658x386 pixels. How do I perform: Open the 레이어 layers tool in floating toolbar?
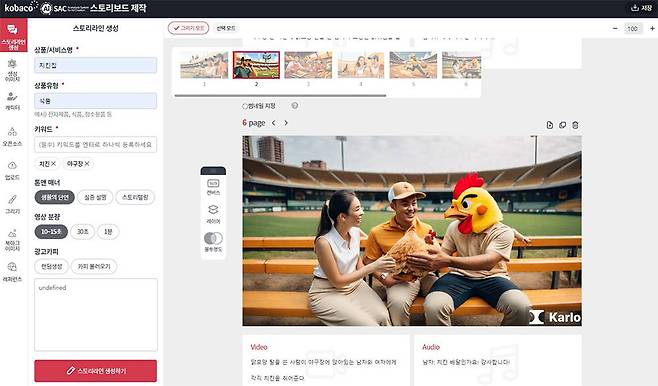[213, 214]
